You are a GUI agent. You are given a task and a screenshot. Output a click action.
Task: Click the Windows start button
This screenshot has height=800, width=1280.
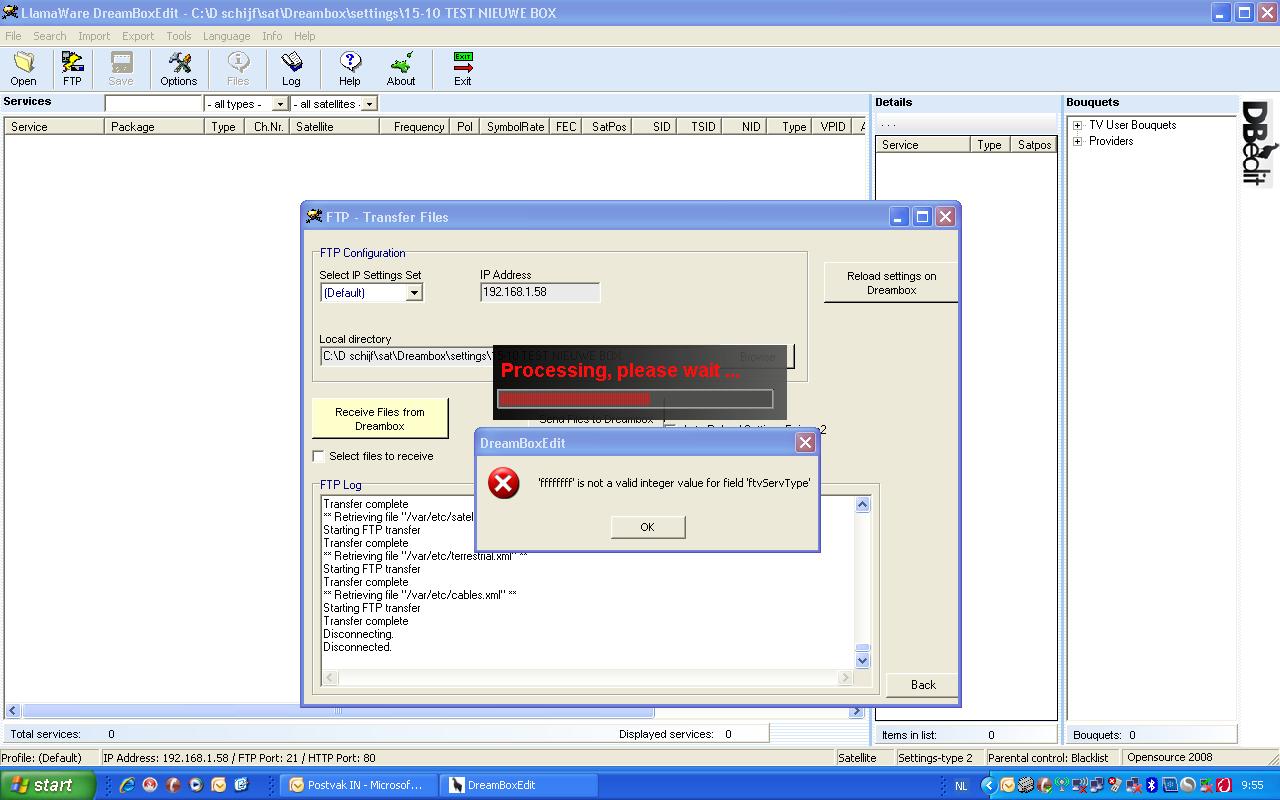[x=48, y=785]
